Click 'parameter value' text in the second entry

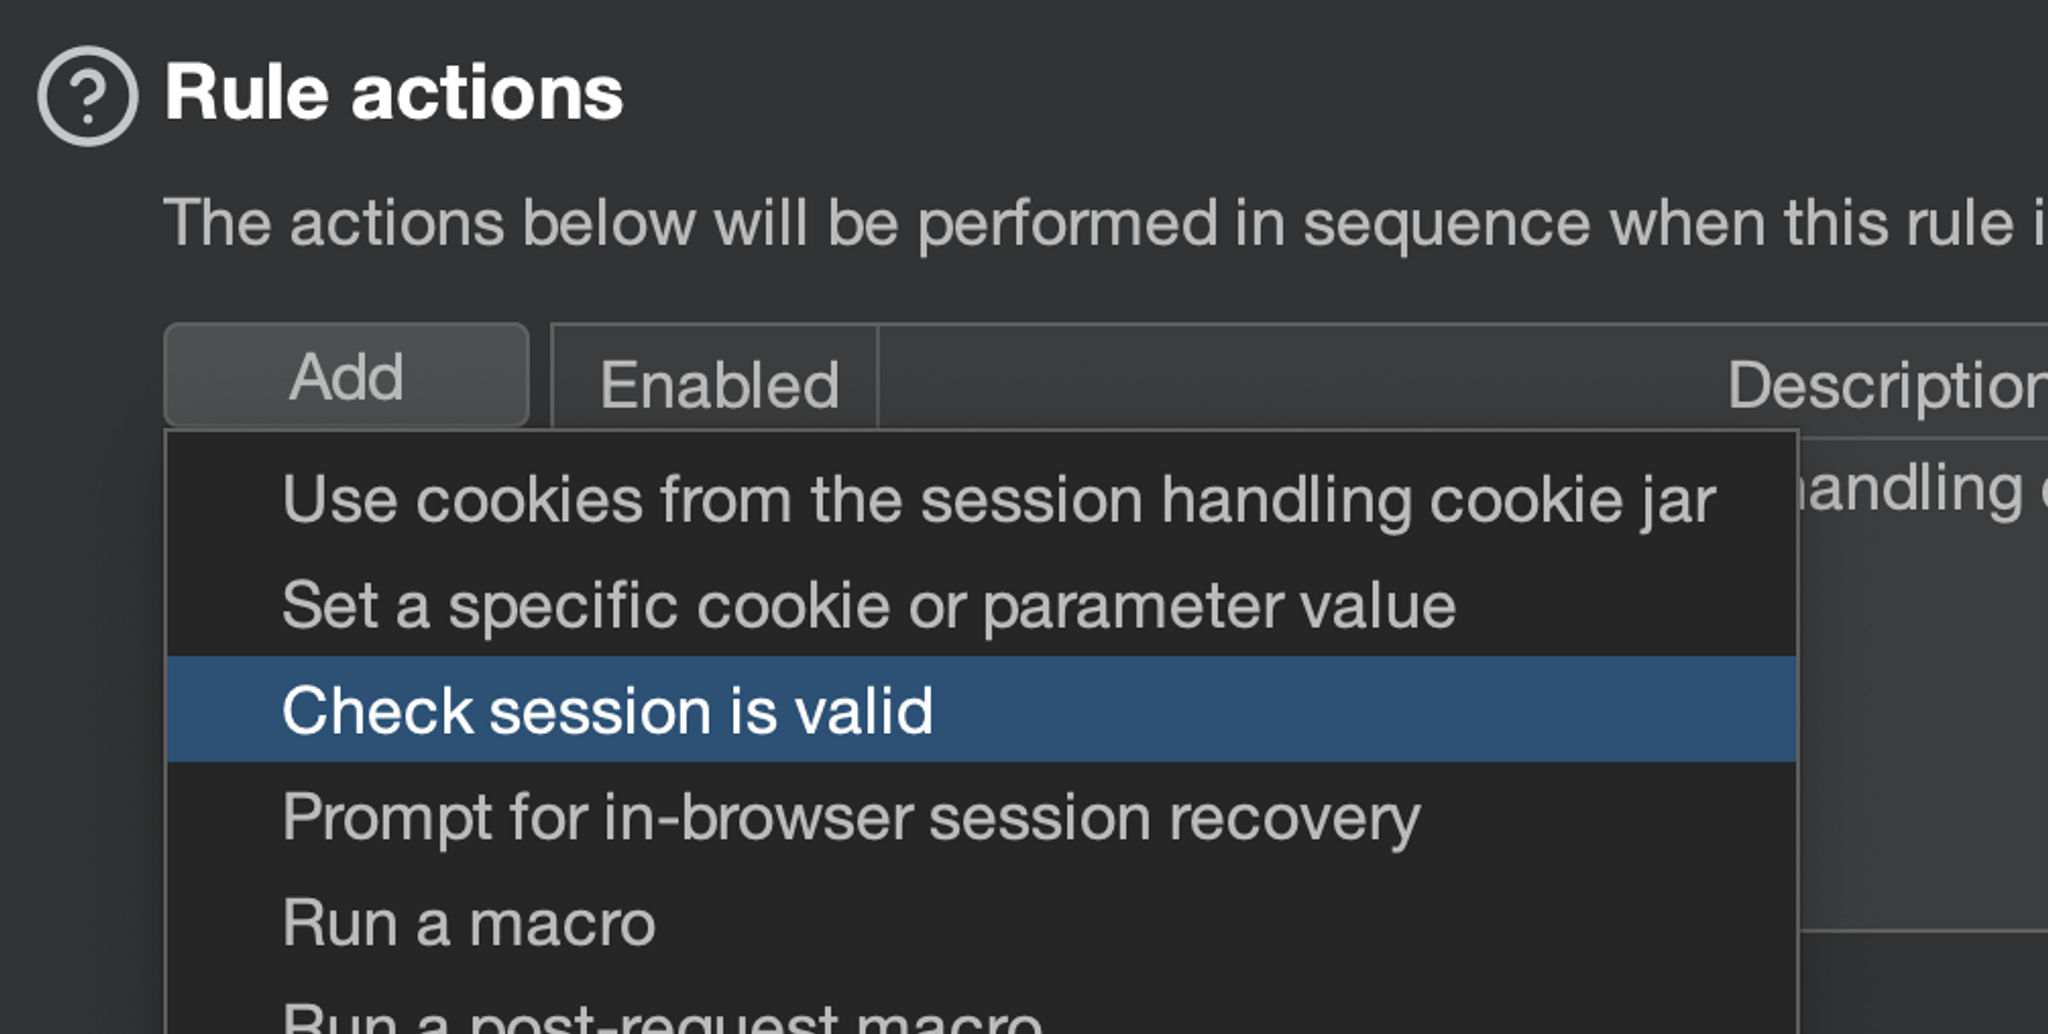coord(1218,606)
